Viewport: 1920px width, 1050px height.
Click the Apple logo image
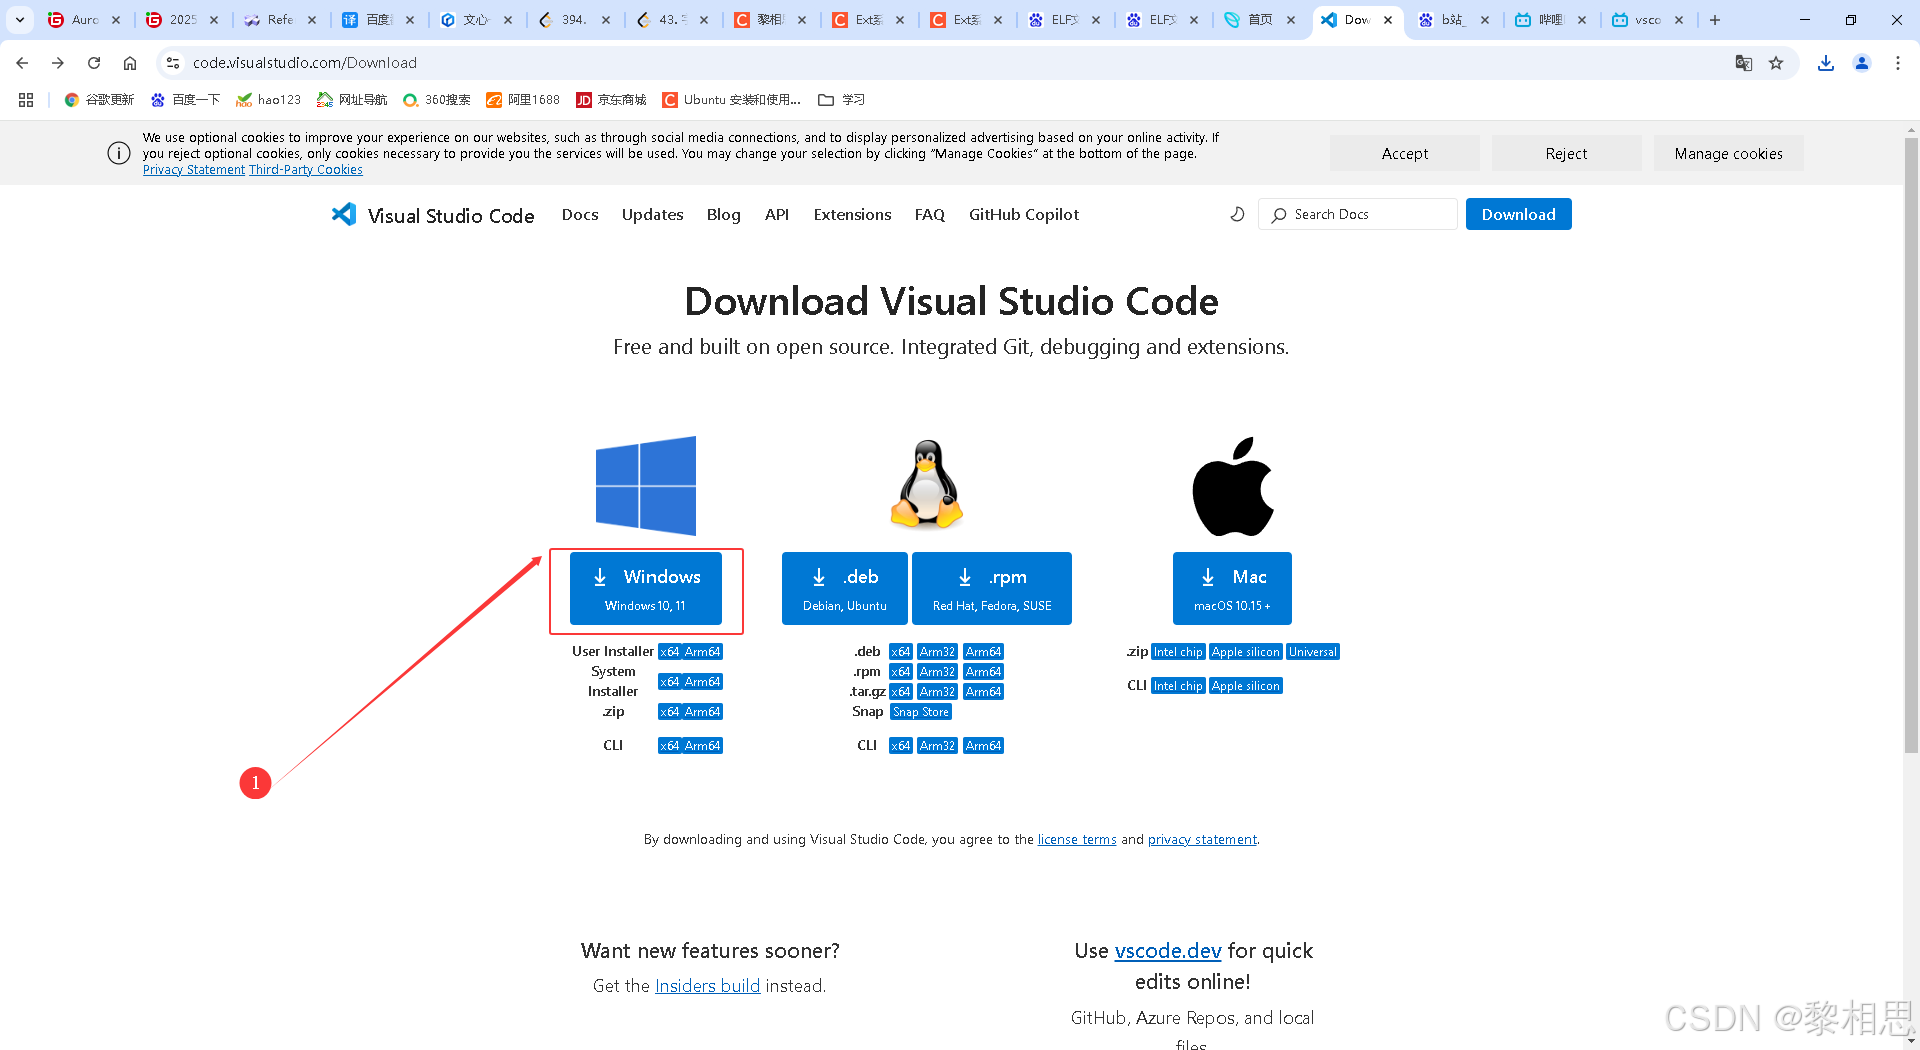(1233, 486)
